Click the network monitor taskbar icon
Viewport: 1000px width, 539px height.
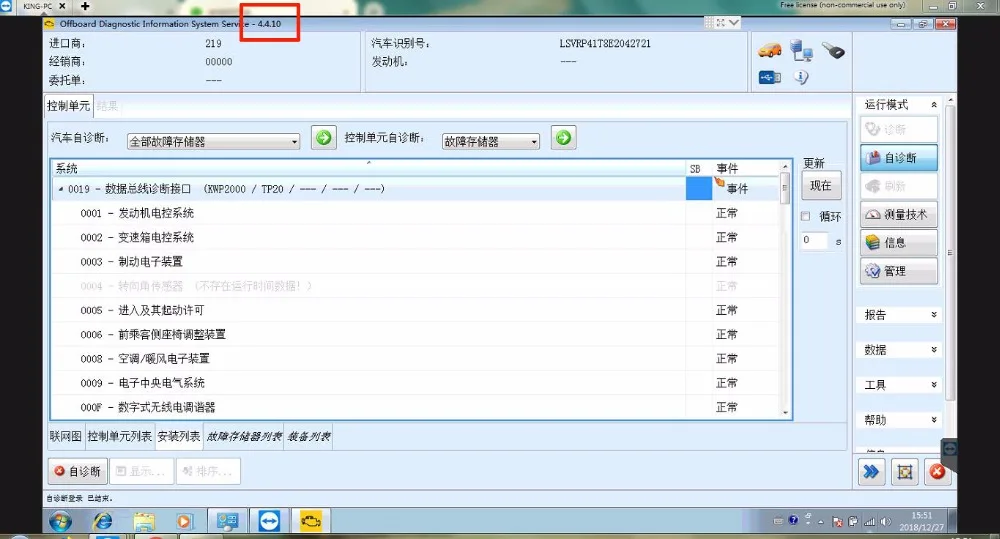pyautogui.click(x=228, y=522)
